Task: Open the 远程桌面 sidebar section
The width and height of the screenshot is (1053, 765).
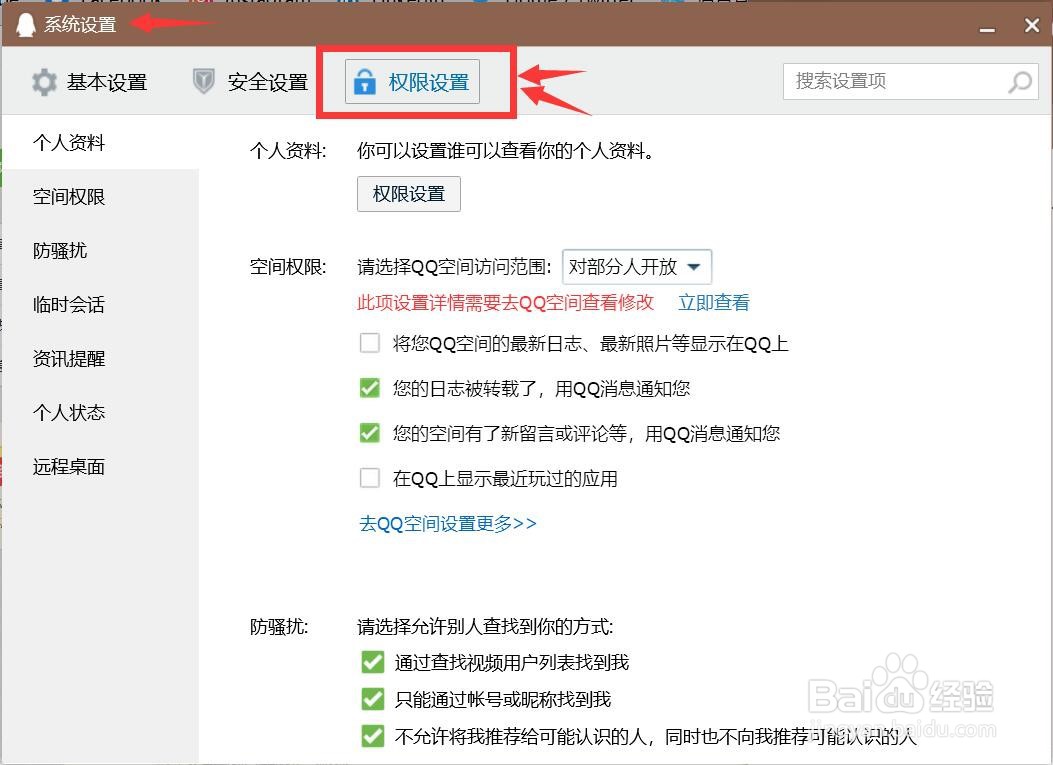Action: tap(68, 466)
